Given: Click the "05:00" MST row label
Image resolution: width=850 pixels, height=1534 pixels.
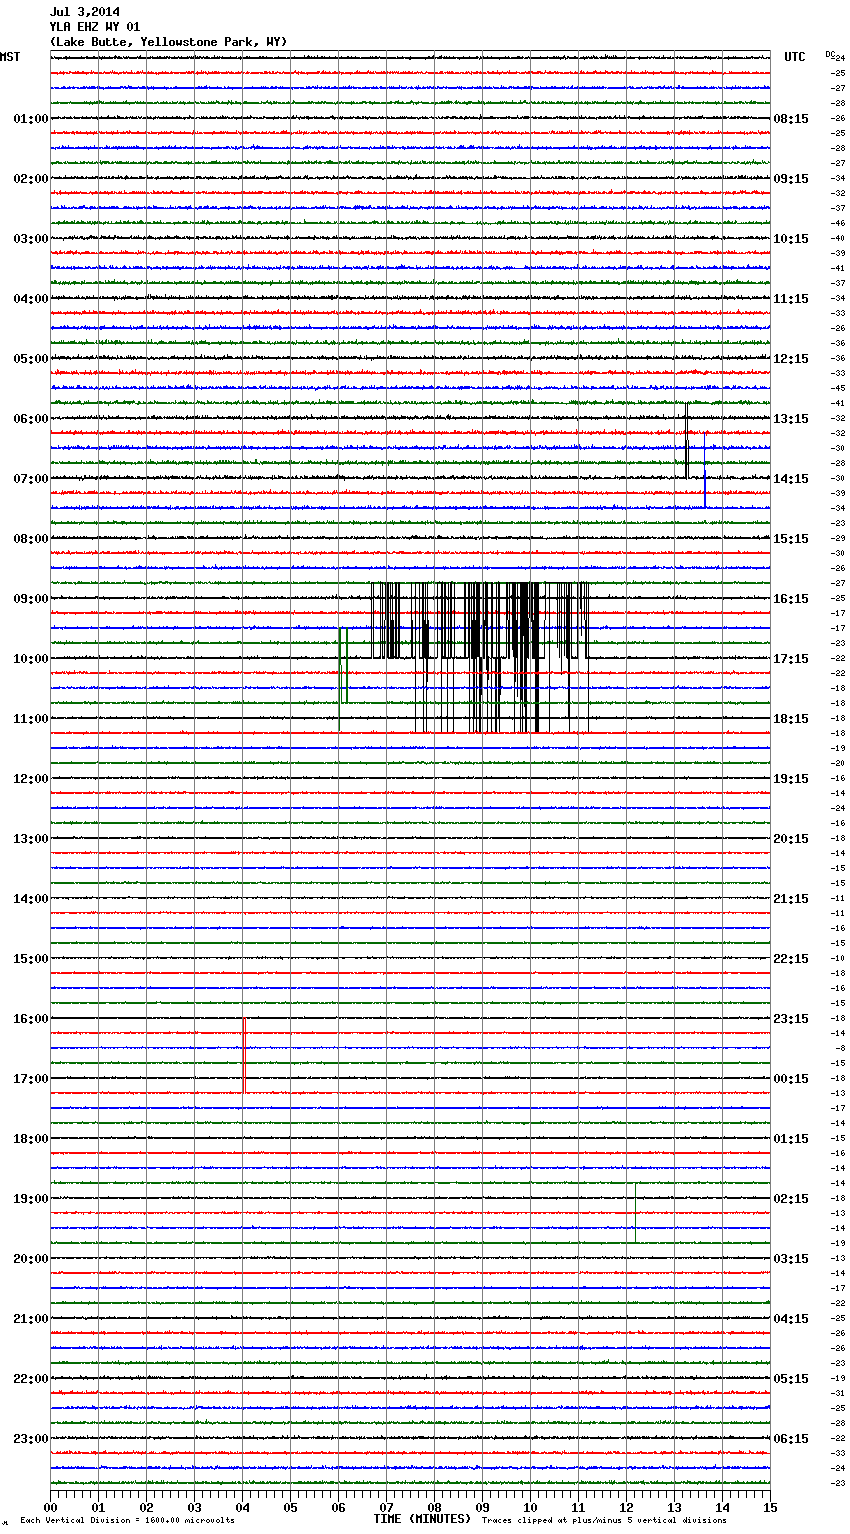Looking at the screenshot, I should click(31, 359).
